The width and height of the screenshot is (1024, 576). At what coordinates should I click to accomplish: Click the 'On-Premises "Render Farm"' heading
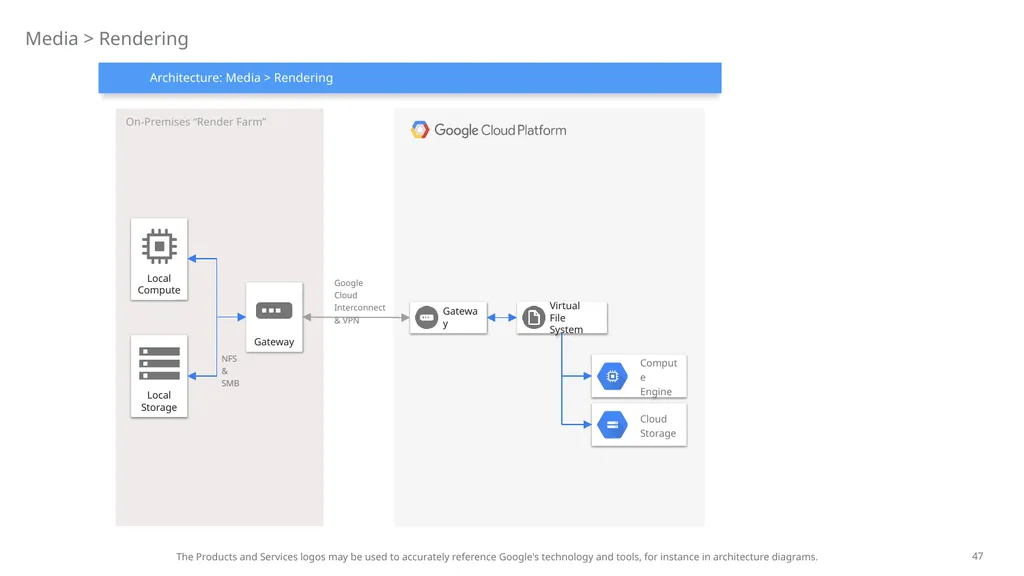[x=196, y=121]
